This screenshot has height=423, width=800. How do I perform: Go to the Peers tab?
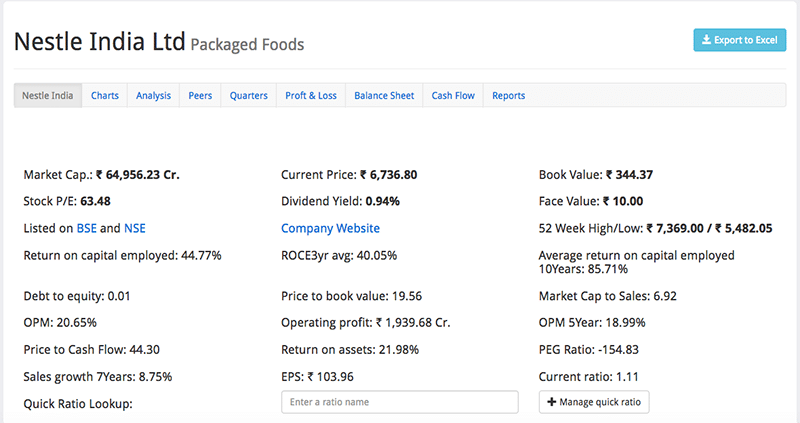(200, 95)
